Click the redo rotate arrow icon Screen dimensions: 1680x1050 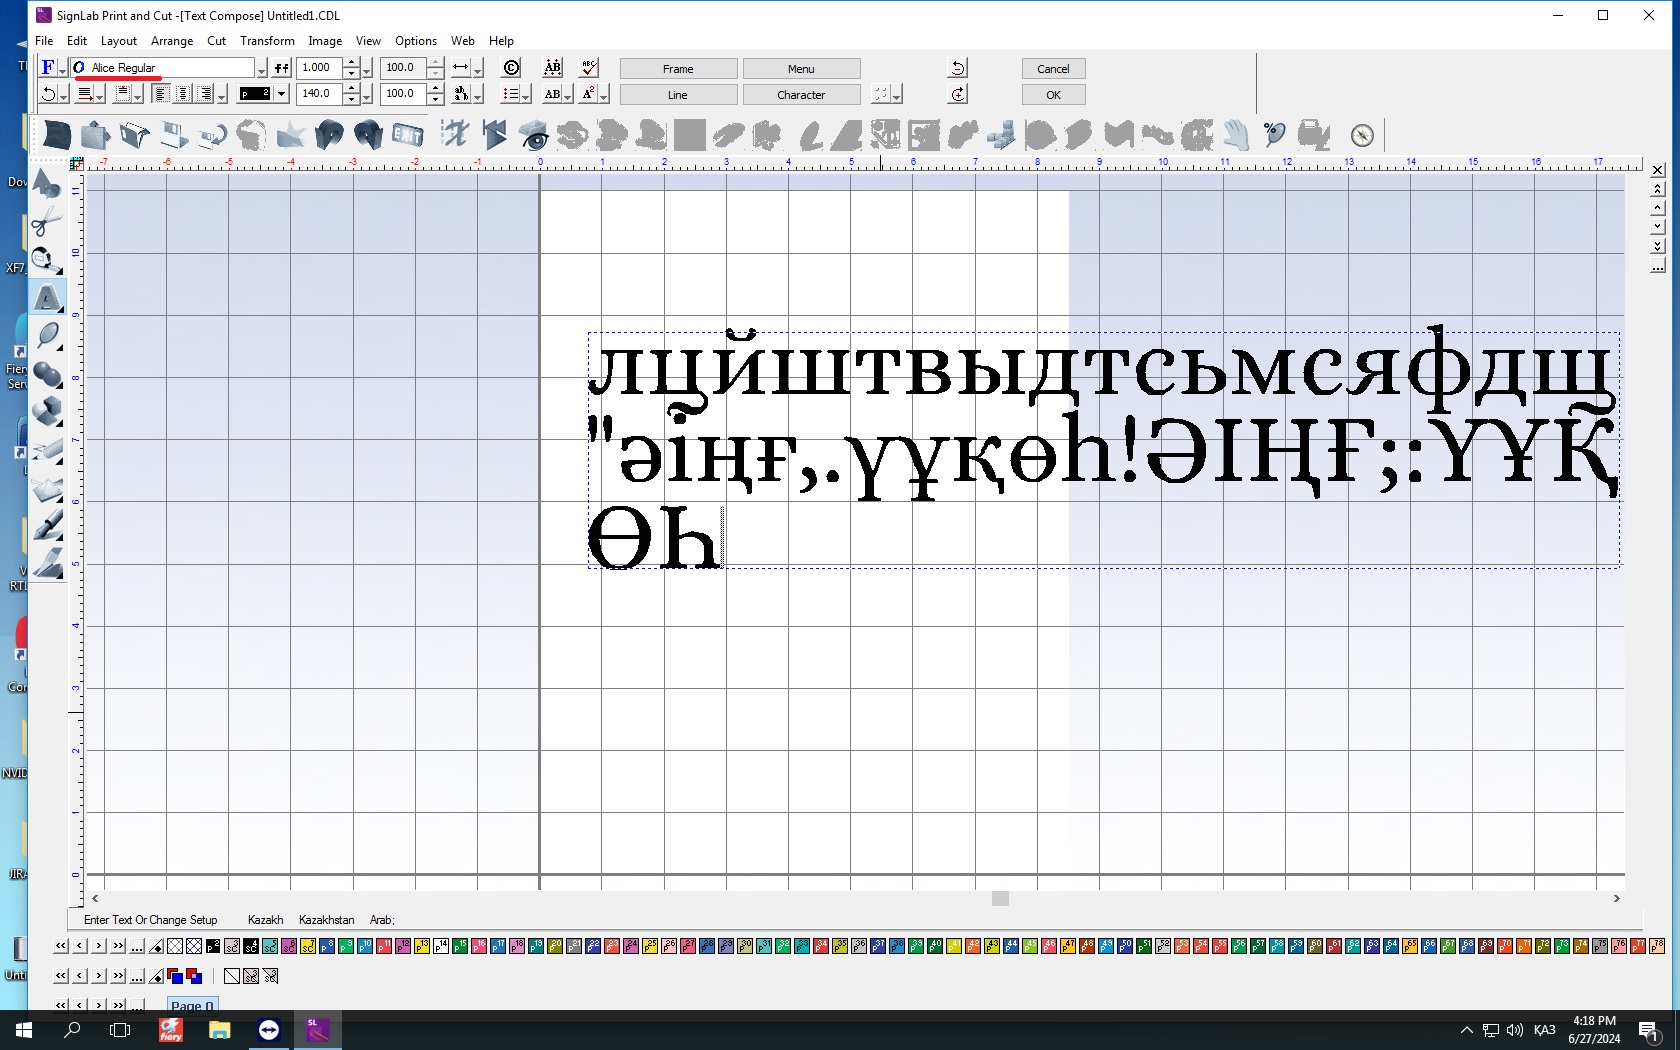957,94
